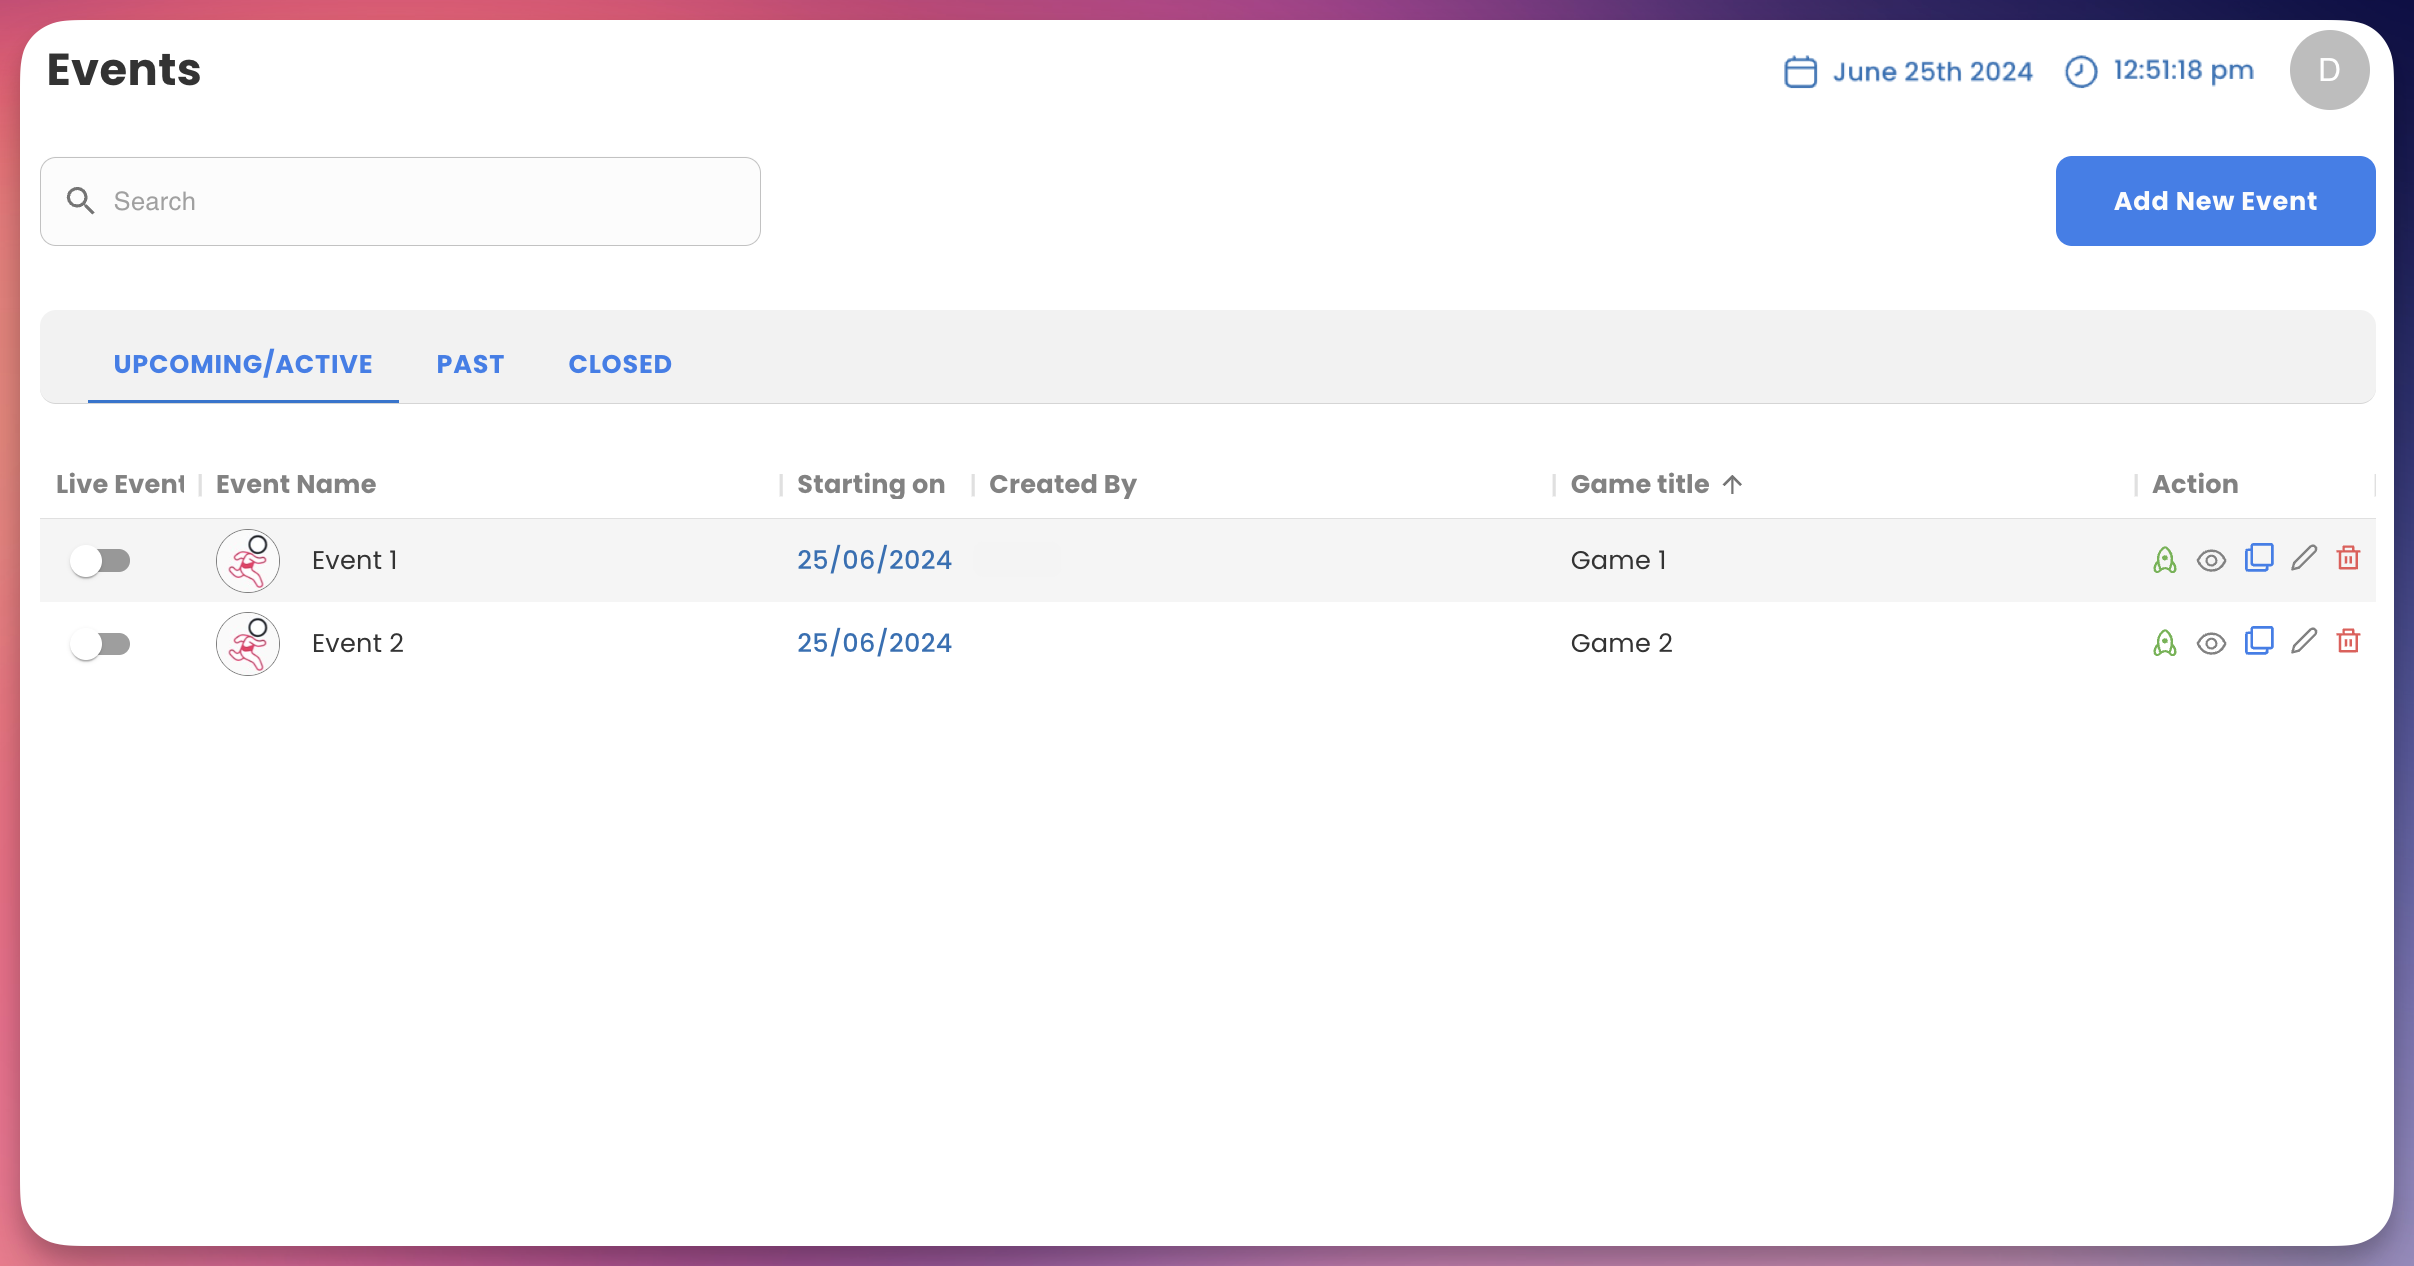Click Event 2 runner thumbnail

pyautogui.click(x=248, y=644)
